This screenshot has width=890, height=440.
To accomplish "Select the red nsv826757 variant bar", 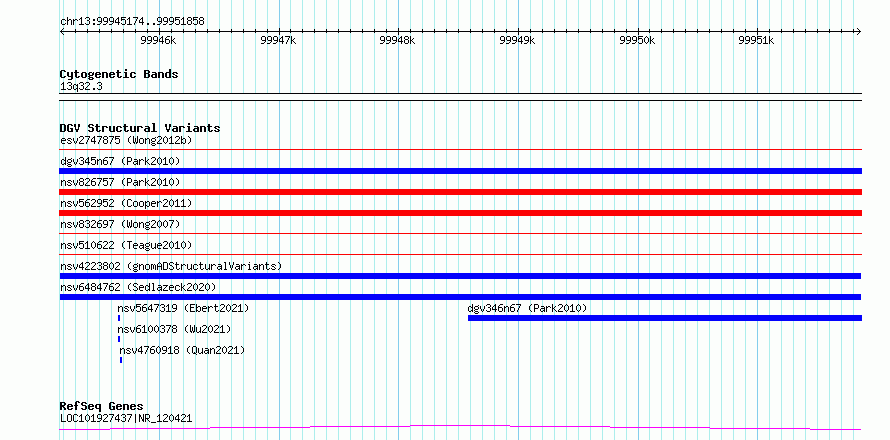I will coord(460,192).
